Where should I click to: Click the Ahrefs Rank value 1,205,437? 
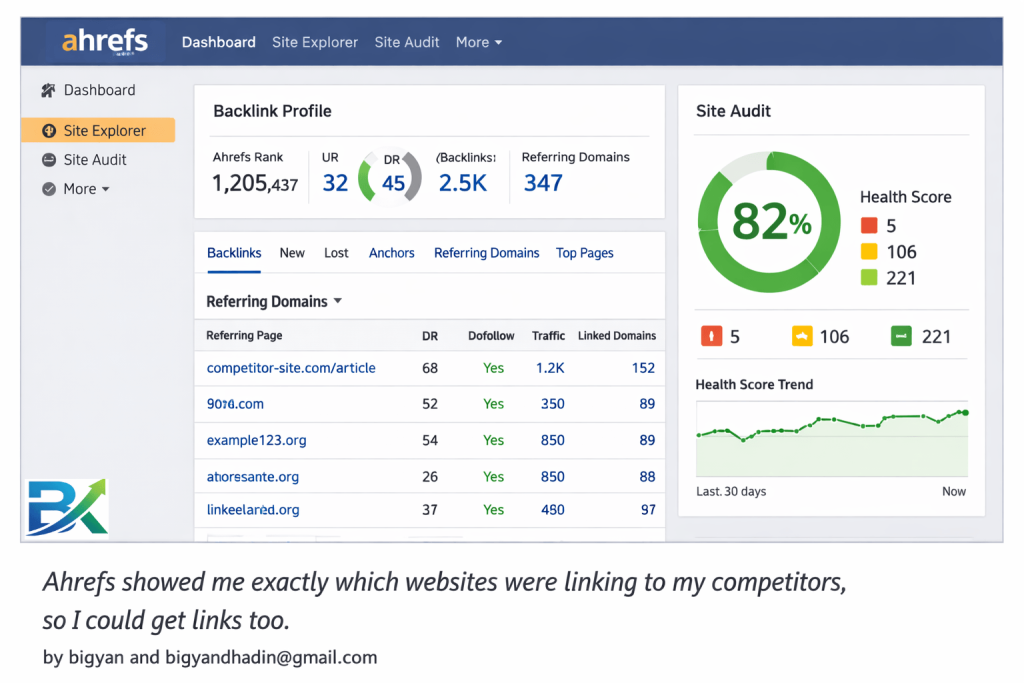(x=255, y=183)
